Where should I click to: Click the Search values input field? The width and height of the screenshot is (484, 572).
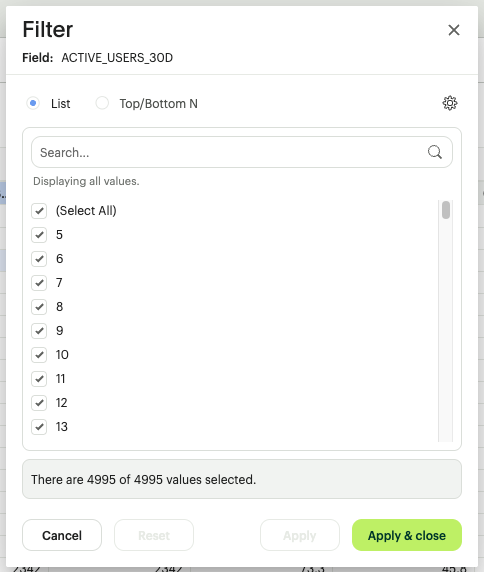tap(242, 152)
